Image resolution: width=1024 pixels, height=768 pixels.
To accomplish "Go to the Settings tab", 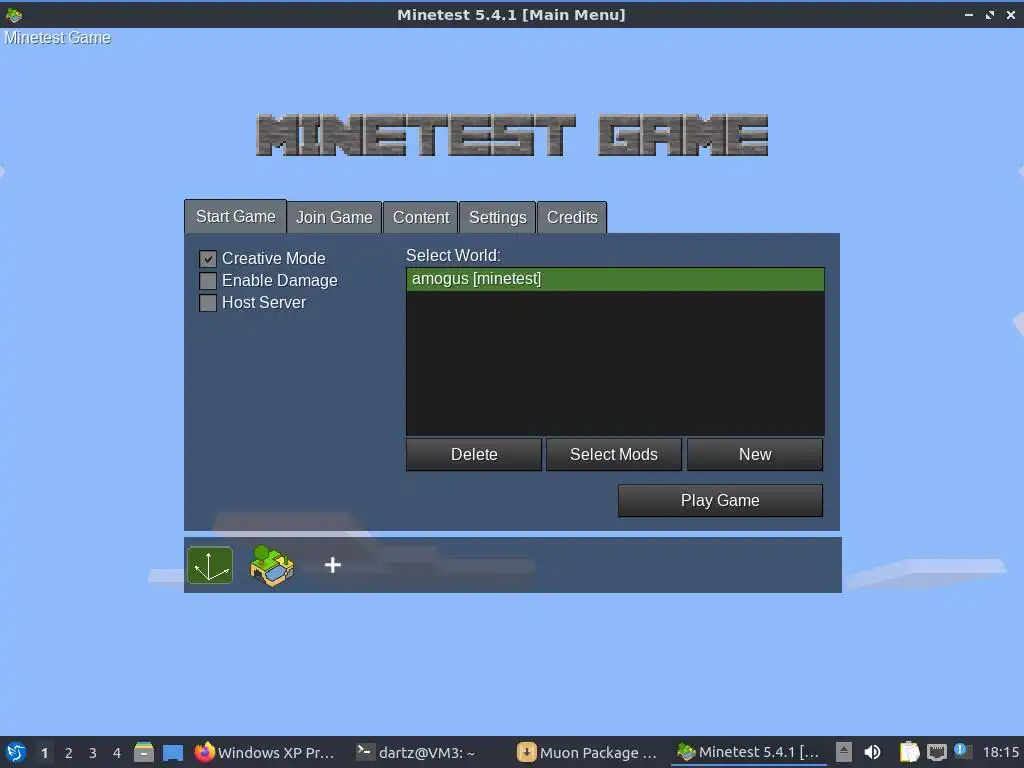I will (498, 217).
